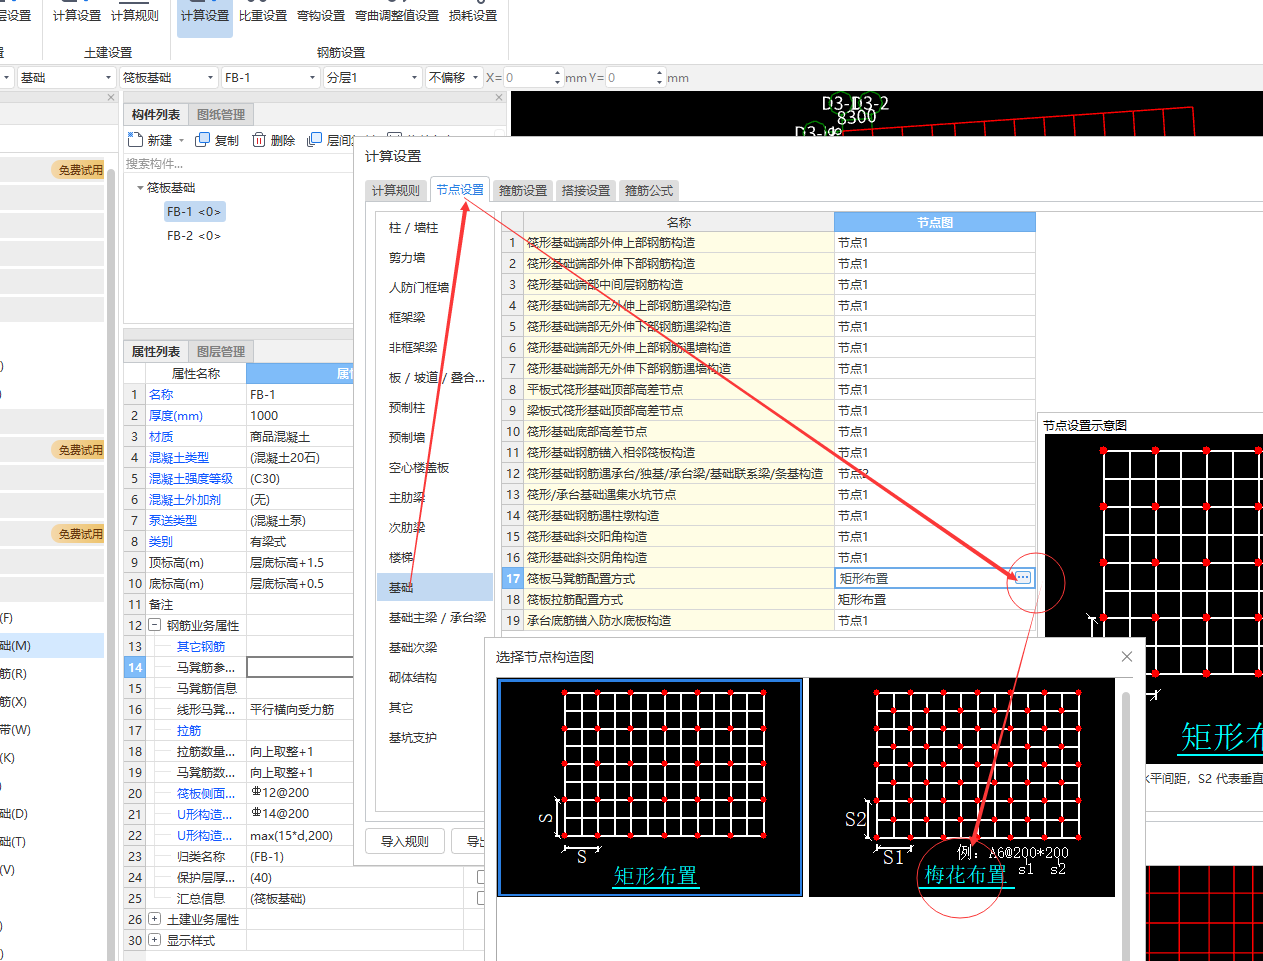Image resolution: width=1263 pixels, height=961 pixels.
Task: Close the 构件列表 panel with its X
Action: pyautogui.click(x=499, y=97)
